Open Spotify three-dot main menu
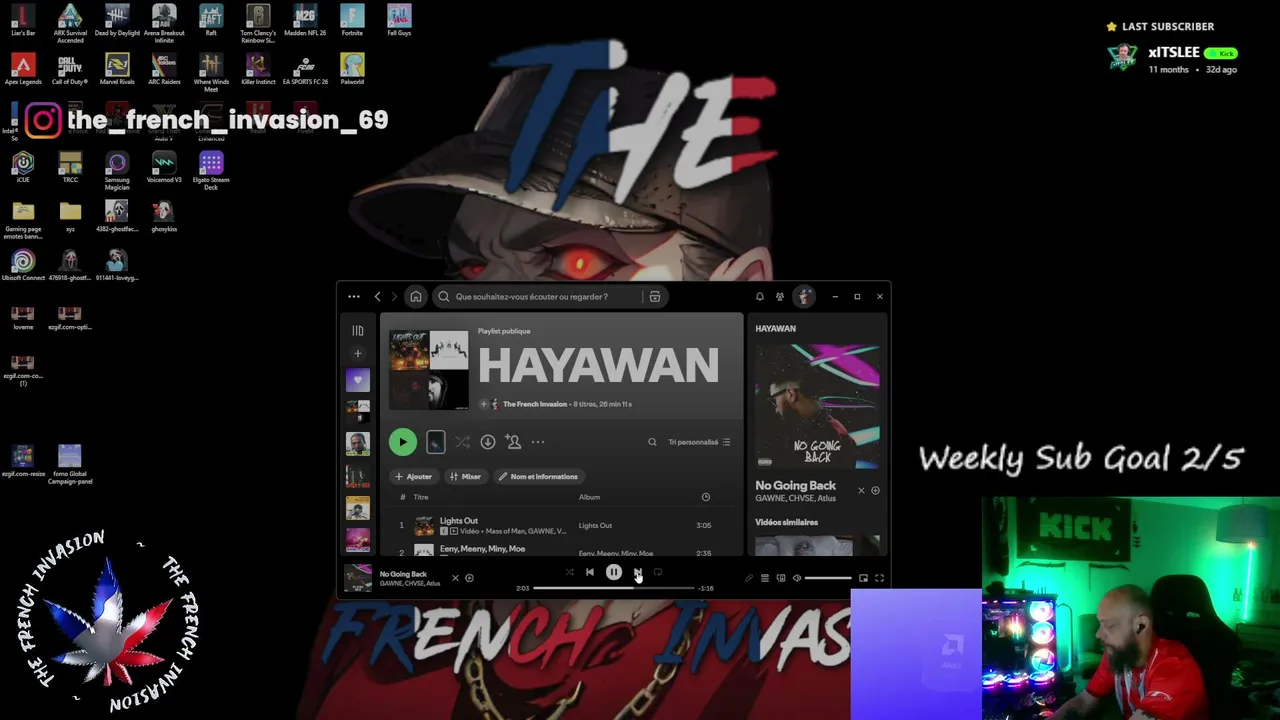 click(354, 296)
